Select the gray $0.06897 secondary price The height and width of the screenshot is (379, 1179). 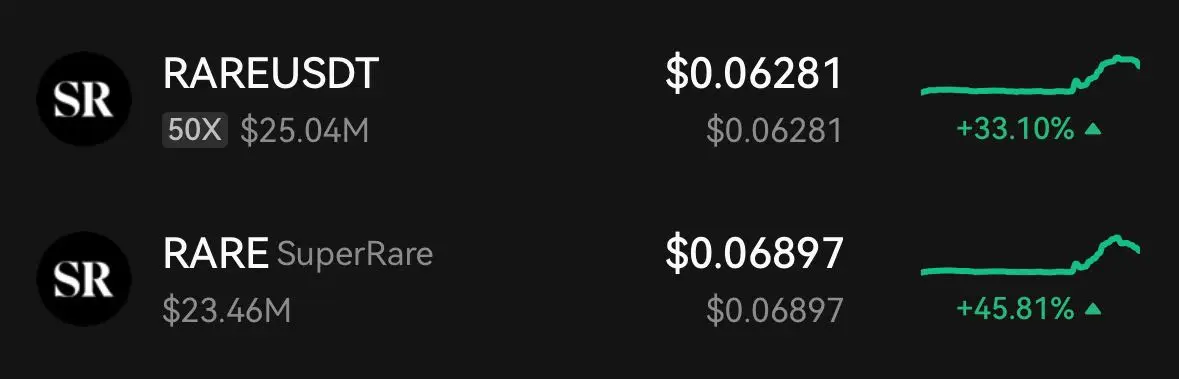coord(774,311)
